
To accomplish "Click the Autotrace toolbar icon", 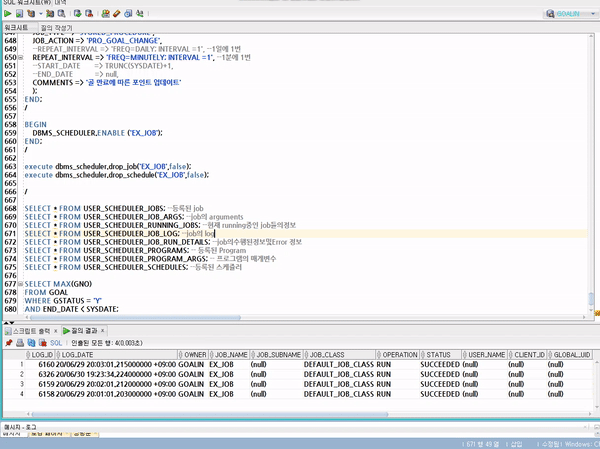I will click(x=50, y=14).
